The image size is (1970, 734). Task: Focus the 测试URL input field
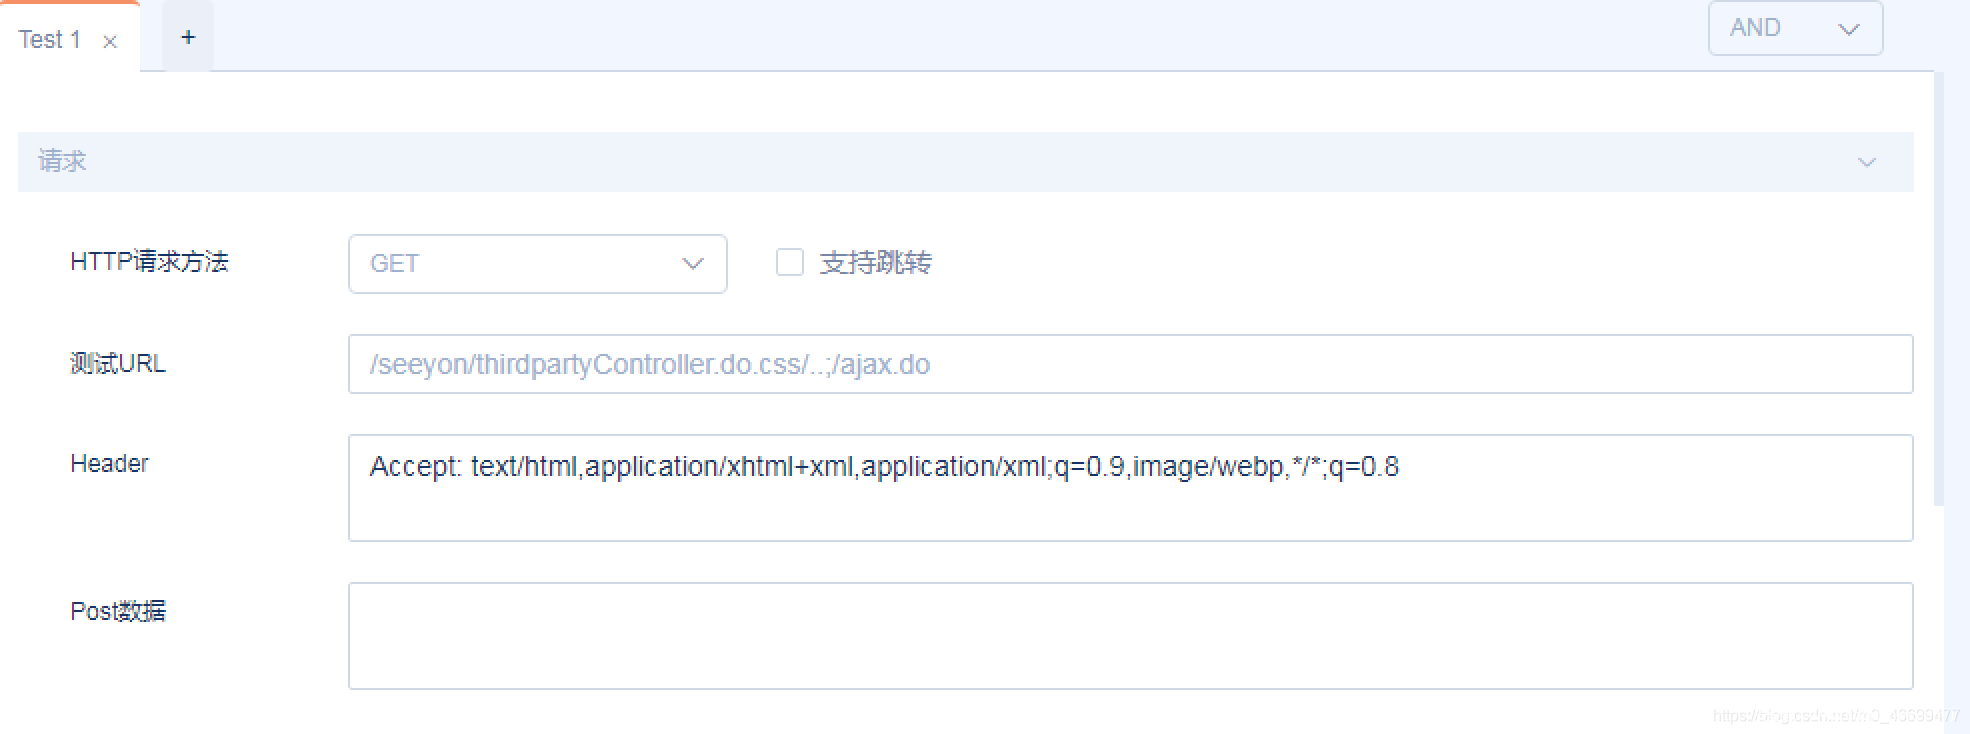tap(1130, 364)
